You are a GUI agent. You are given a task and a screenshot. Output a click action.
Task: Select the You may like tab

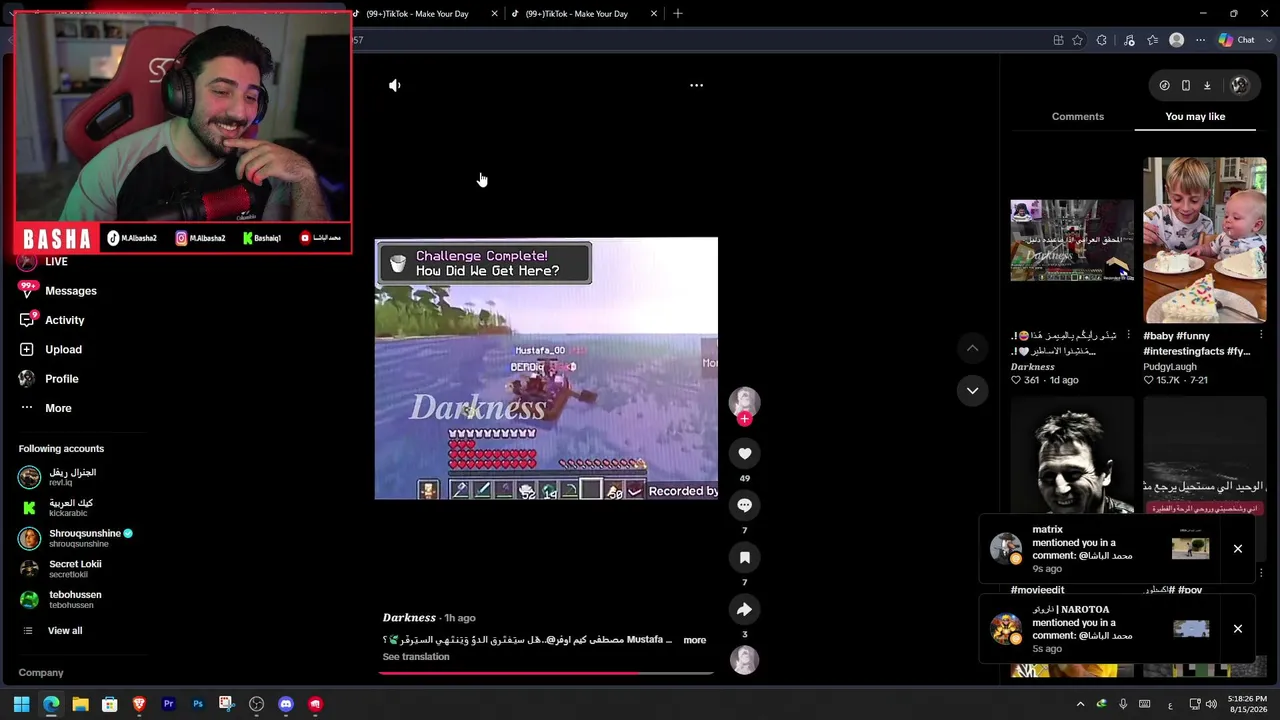click(x=1195, y=117)
